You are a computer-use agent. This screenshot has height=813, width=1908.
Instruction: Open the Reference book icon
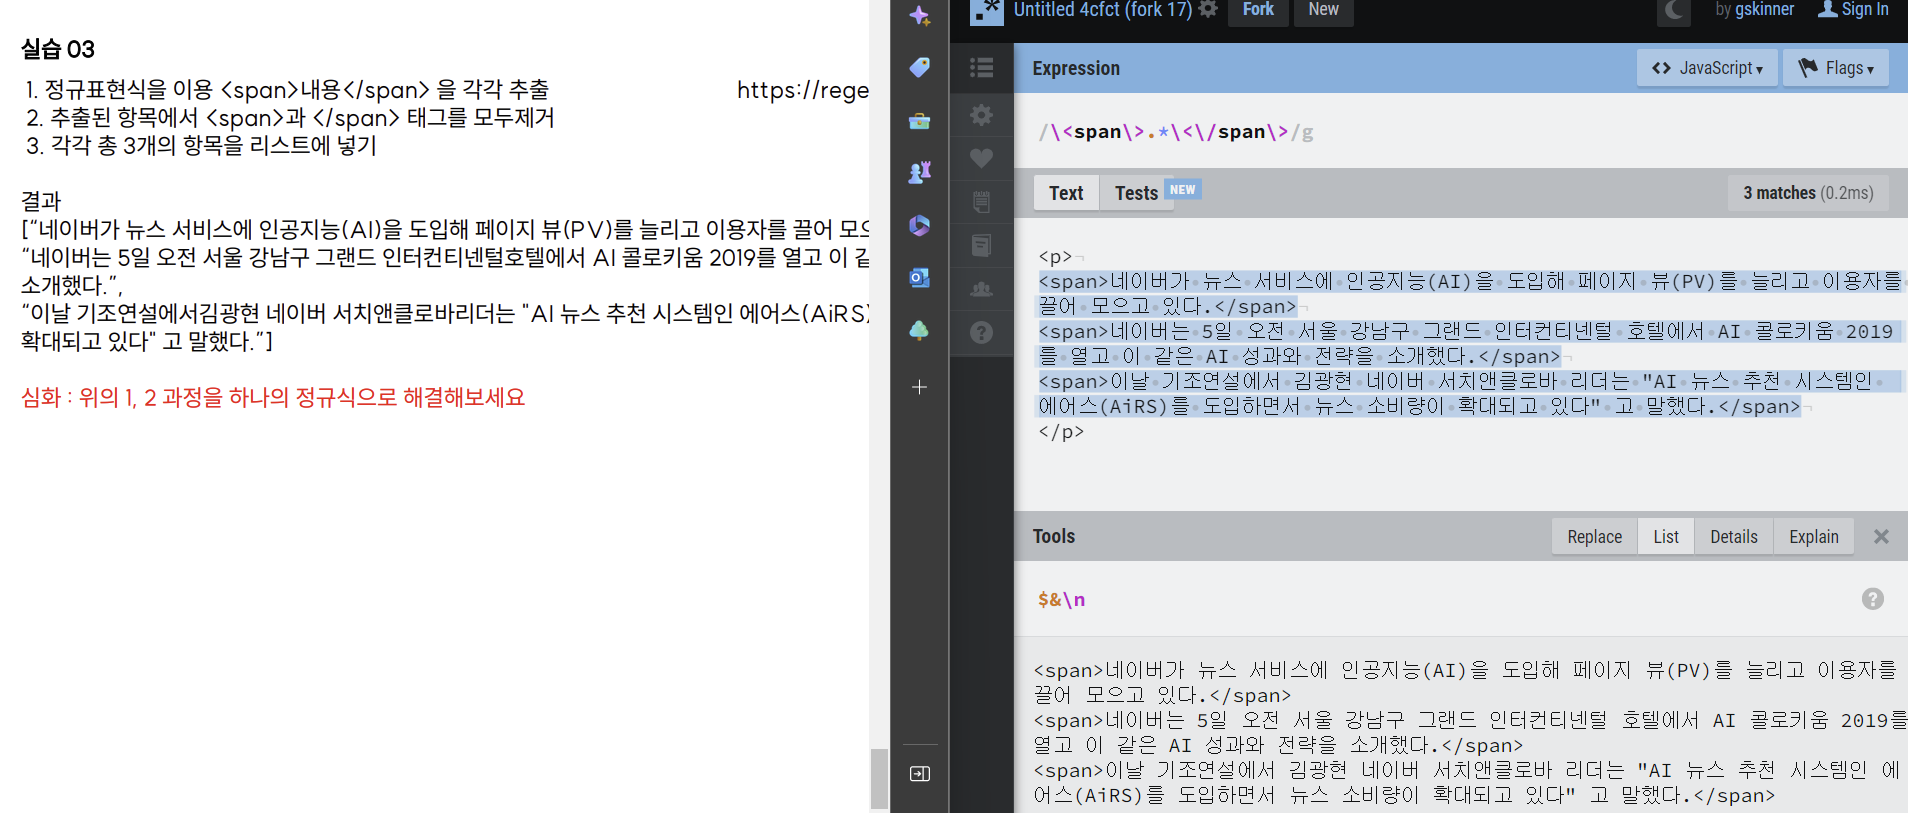[x=982, y=245]
